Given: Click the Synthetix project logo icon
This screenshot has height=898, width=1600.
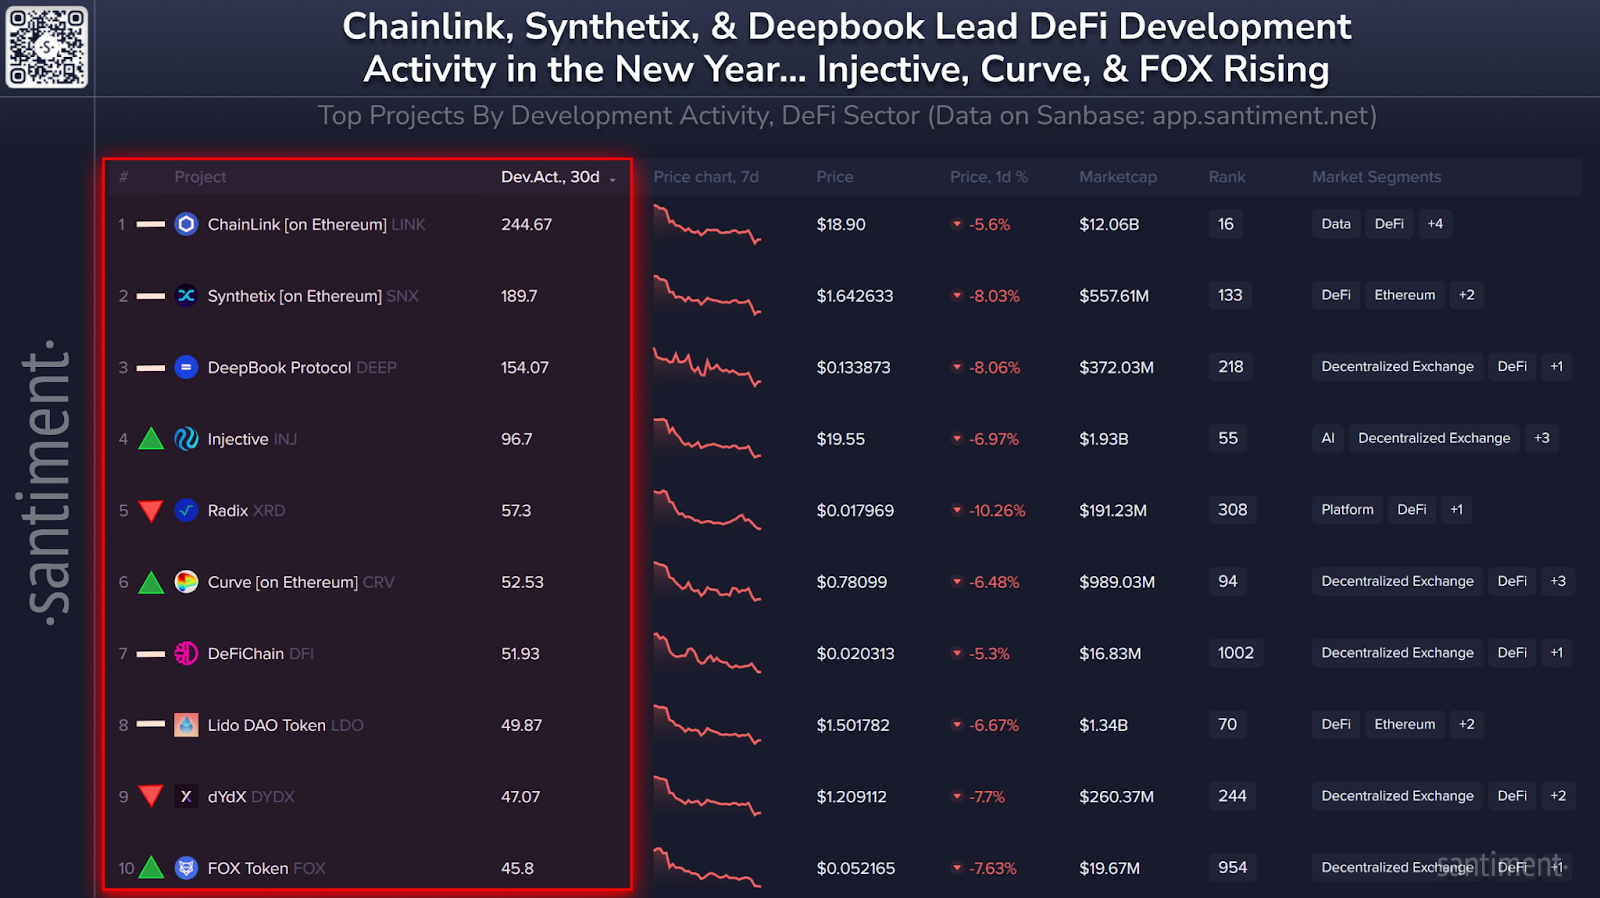Looking at the screenshot, I should click(x=186, y=295).
